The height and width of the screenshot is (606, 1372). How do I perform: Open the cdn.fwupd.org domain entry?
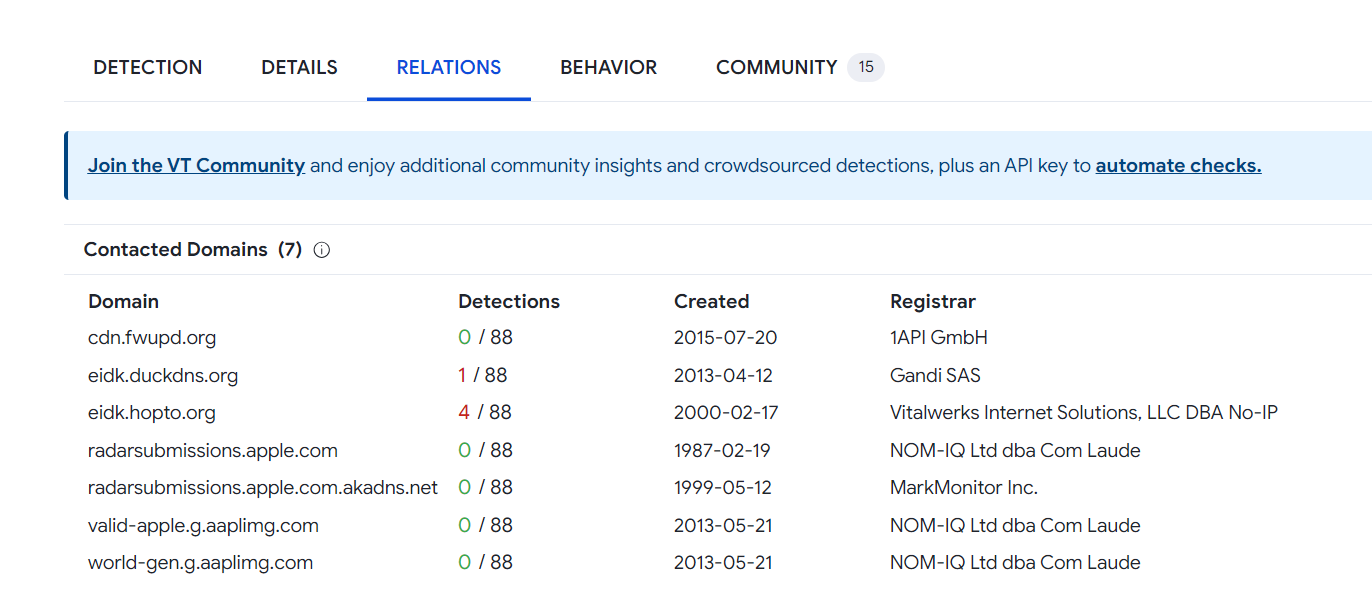tap(152, 338)
